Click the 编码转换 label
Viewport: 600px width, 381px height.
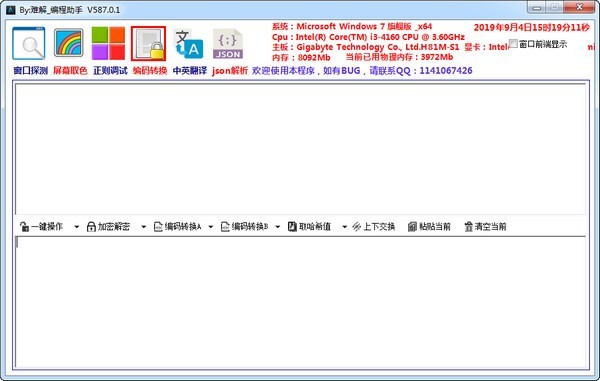point(150,71)
